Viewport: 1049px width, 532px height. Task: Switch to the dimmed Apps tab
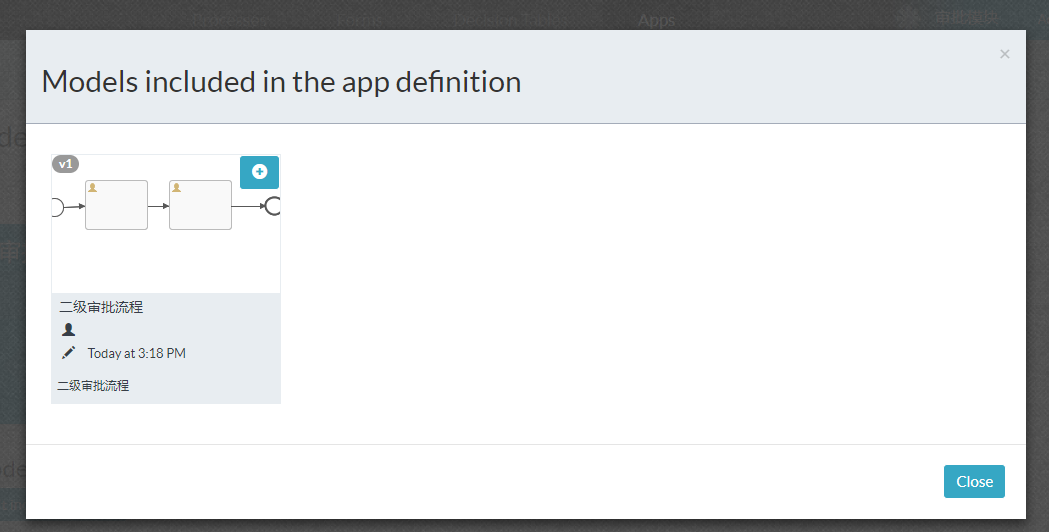[656, 19]
